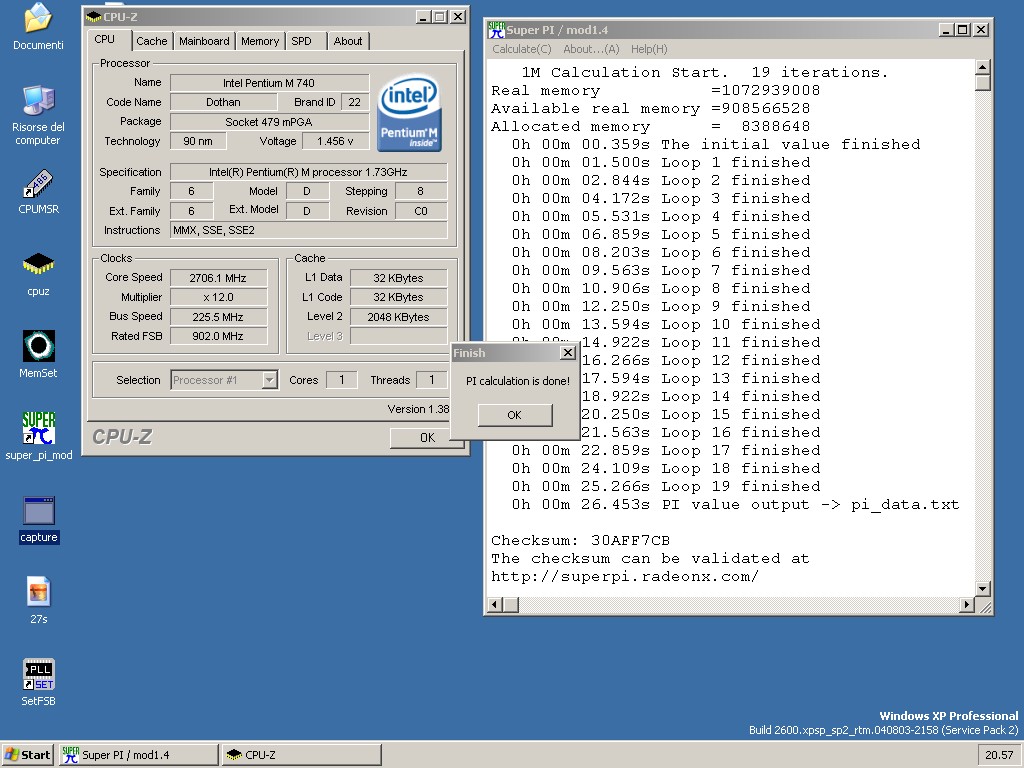Switch to Super PI / mod1.4 taskbar button
This screenshot has width=1024, height=768.
coord(138,754)
